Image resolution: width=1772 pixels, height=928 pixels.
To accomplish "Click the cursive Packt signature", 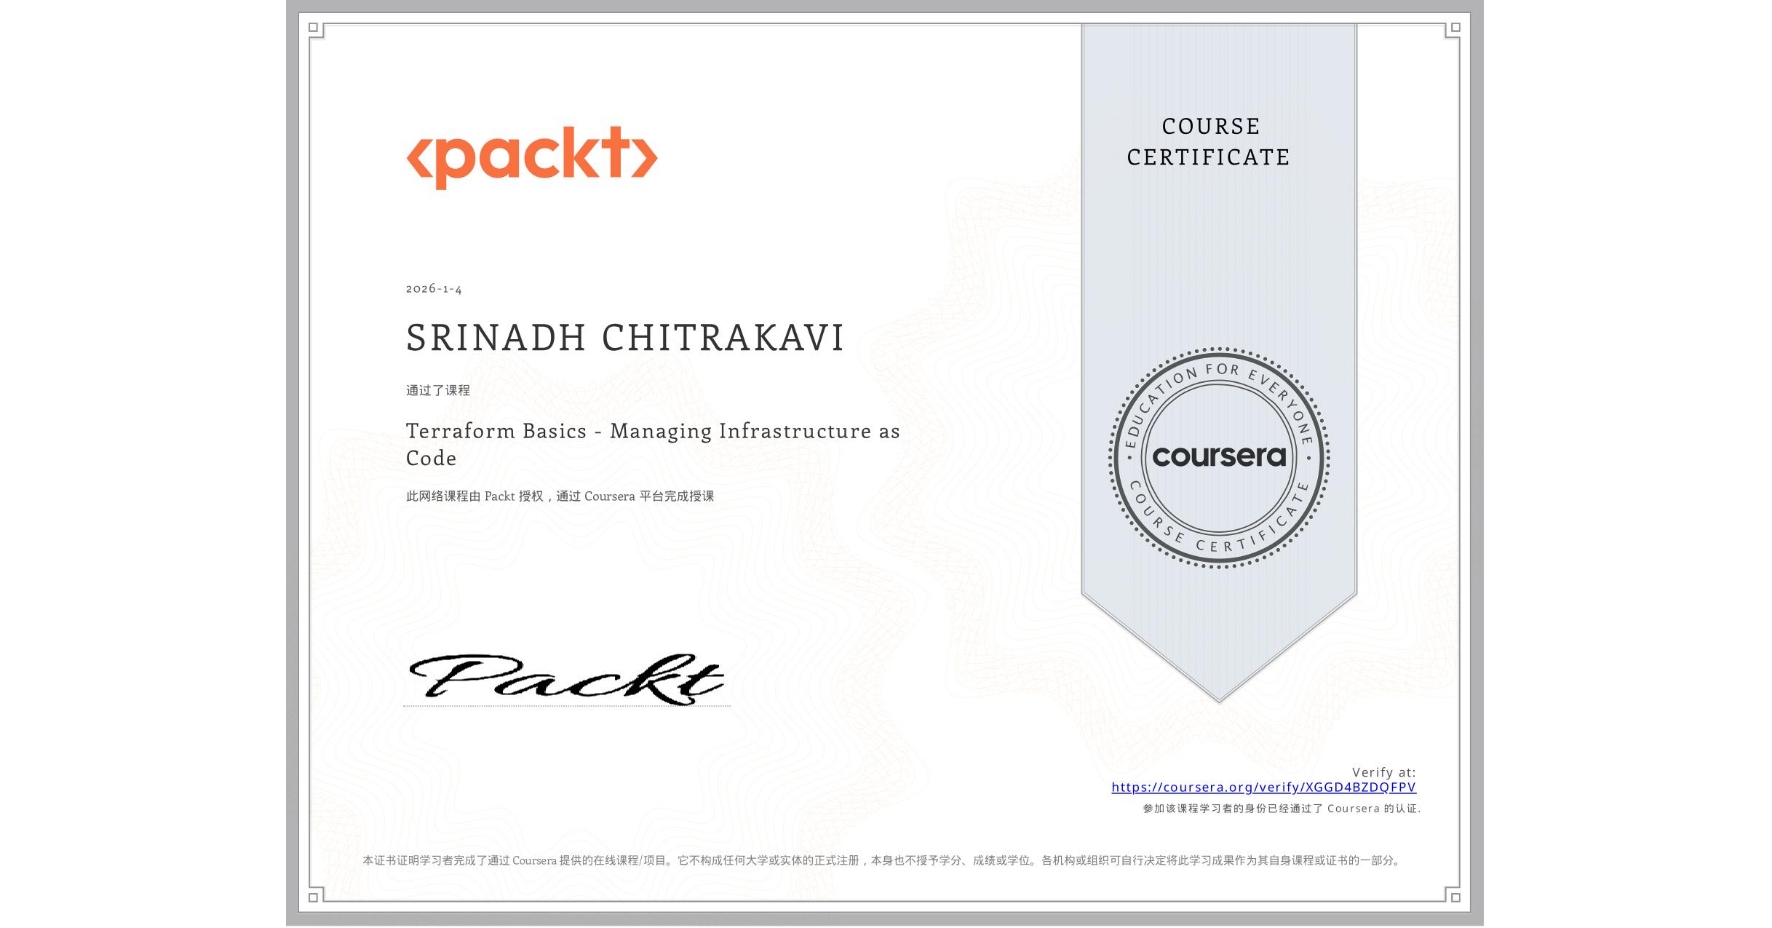I will tap(566, 678).
